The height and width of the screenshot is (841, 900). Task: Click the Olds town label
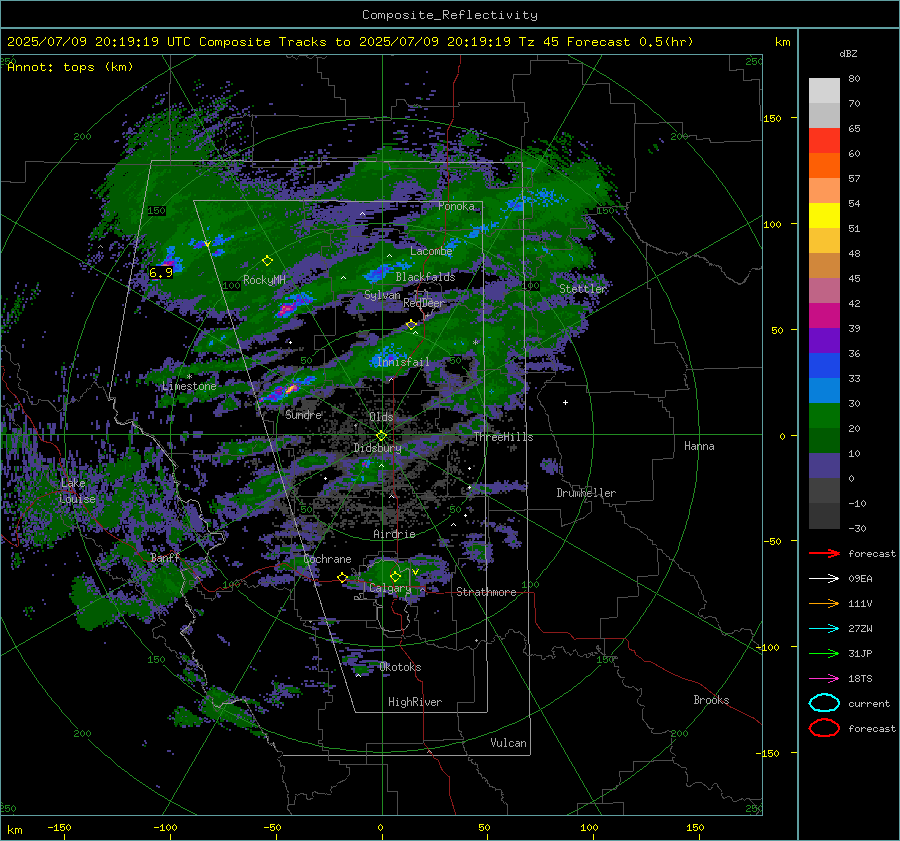tap(381, 417)
